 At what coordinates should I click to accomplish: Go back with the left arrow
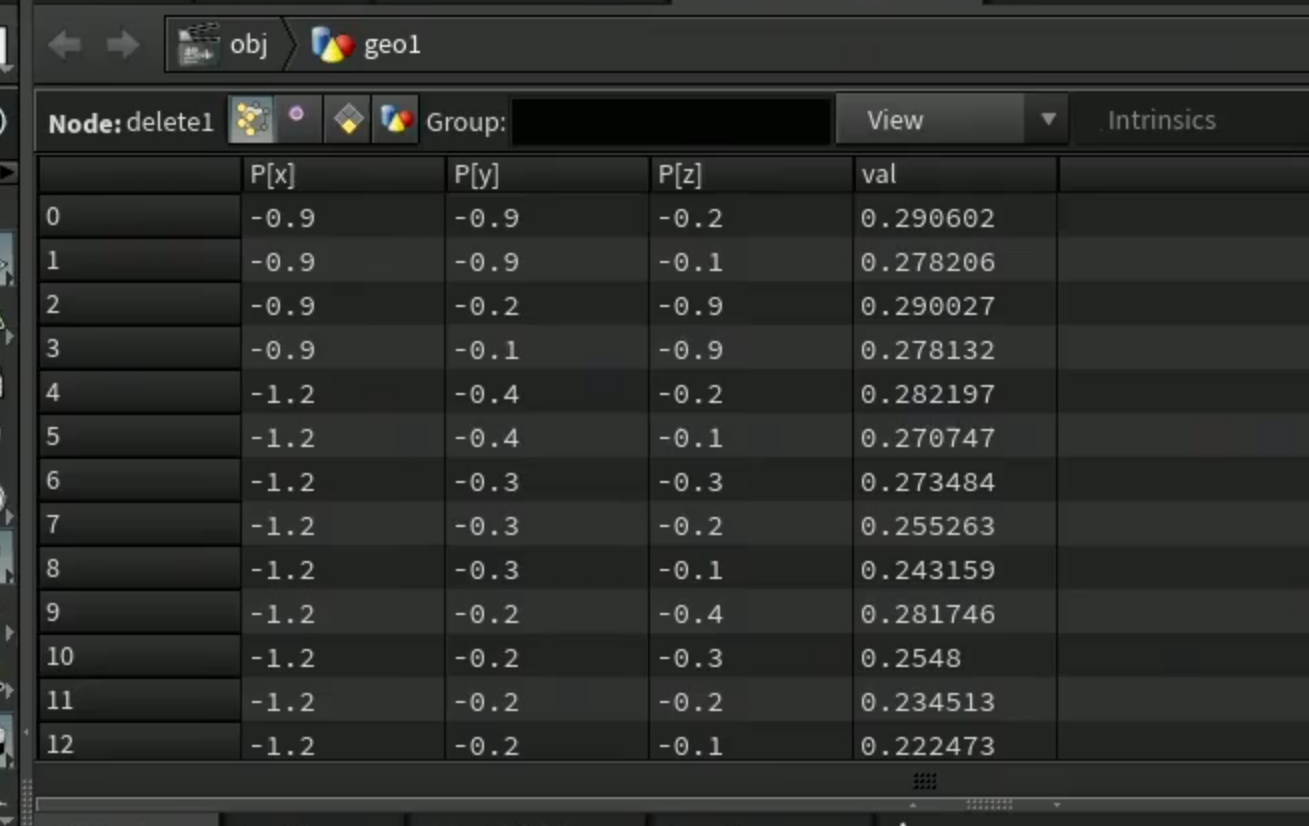click(x=65, y=45)
